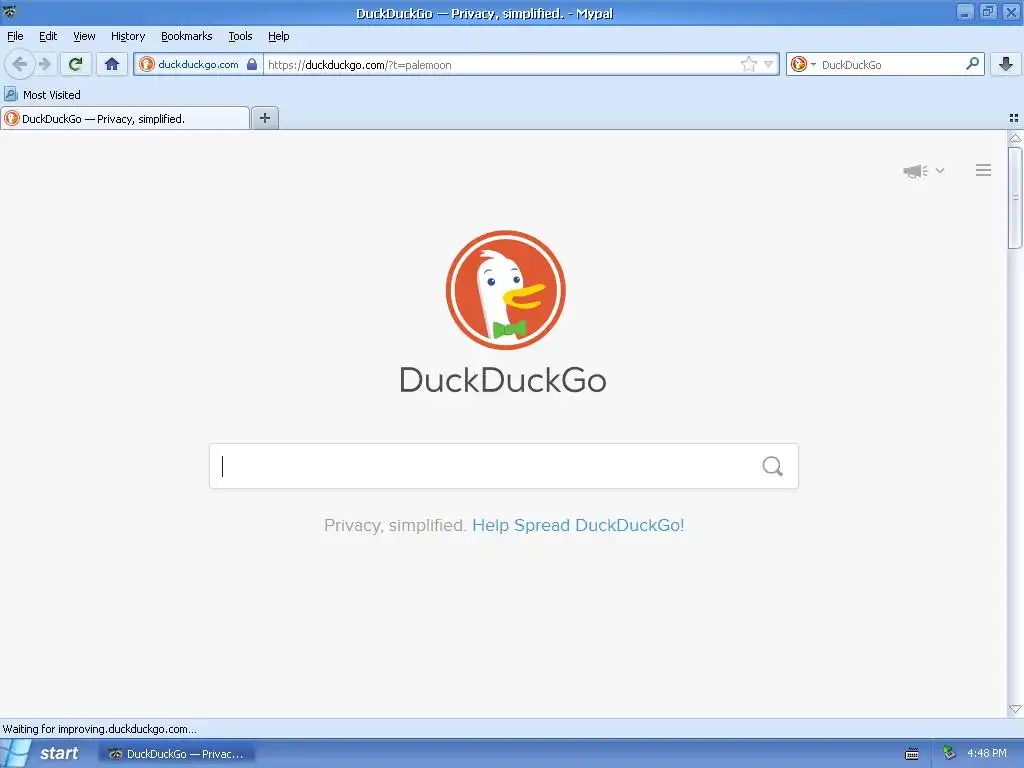Select the DuckDuckGo — Privacy, simplified tab
This screenshot has height=768, width=1024.
point(125,118)
